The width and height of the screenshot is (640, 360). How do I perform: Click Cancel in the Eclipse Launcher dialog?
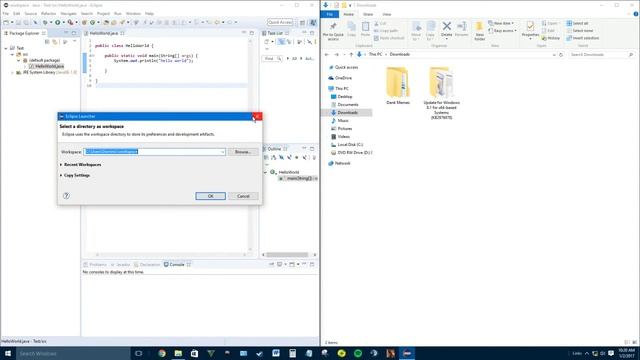coord(243,196)
